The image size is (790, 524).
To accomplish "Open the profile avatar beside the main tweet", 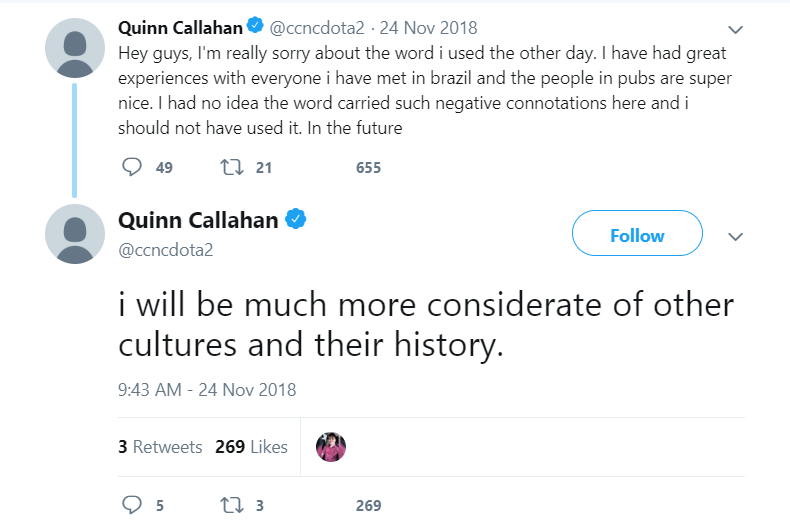I will coord(75,234).
